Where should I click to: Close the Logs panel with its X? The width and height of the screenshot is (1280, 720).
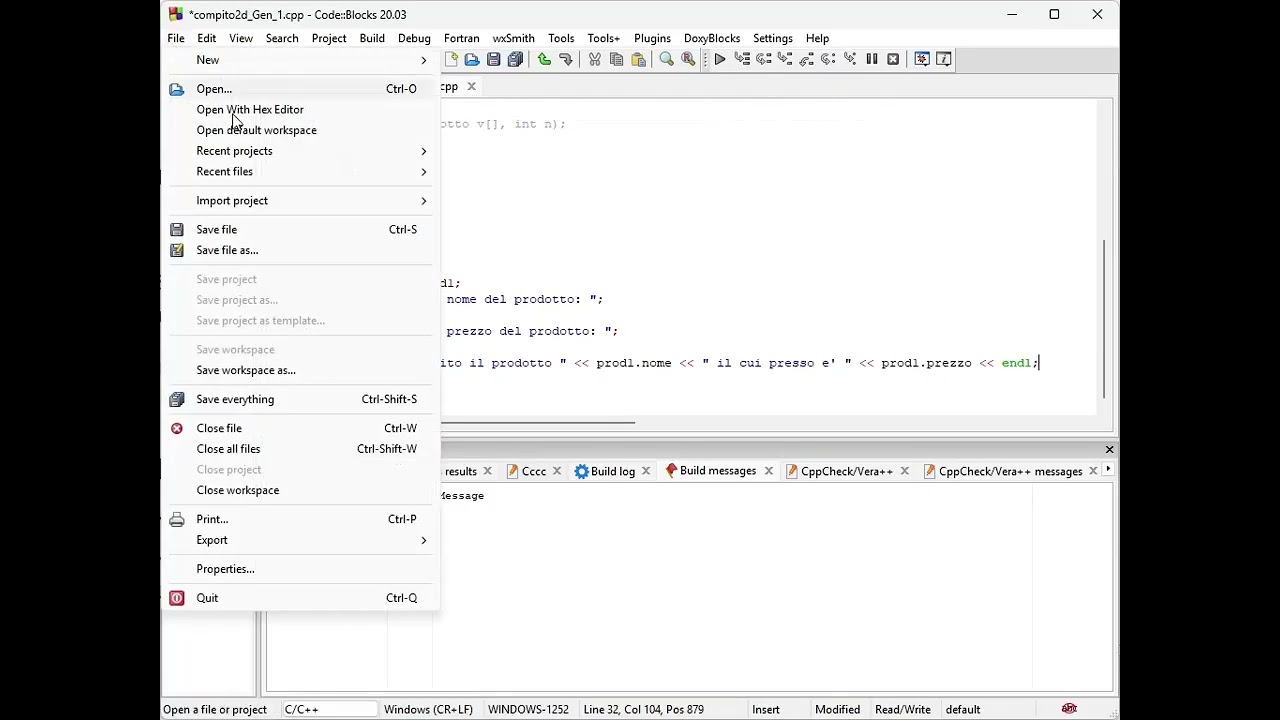click(1109, 450)
